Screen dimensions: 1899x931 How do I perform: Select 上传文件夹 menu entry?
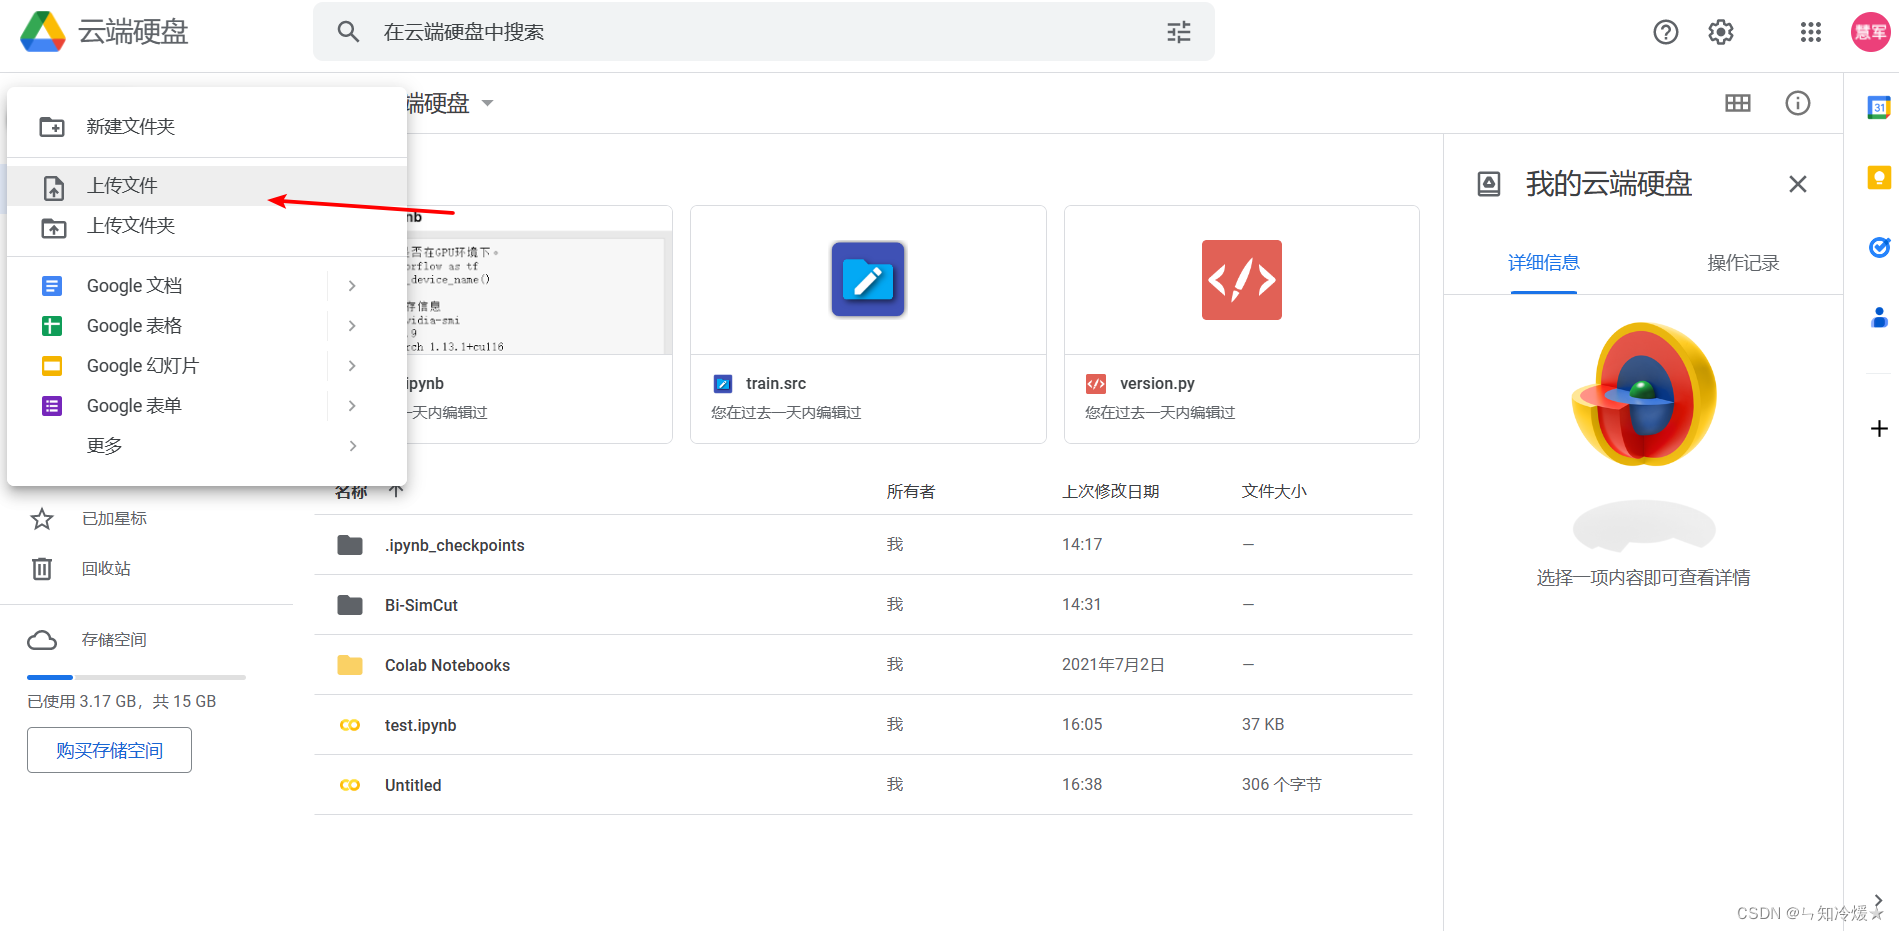[207, 226]
